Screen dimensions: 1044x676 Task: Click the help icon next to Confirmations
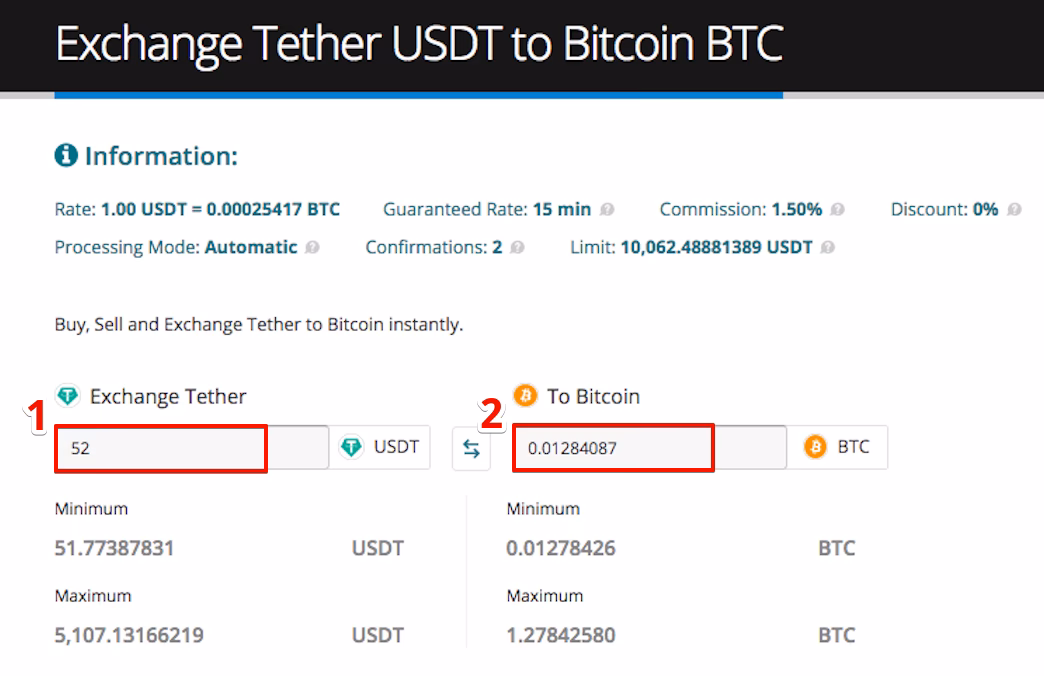pyautogui.click(x=517, y=247)
